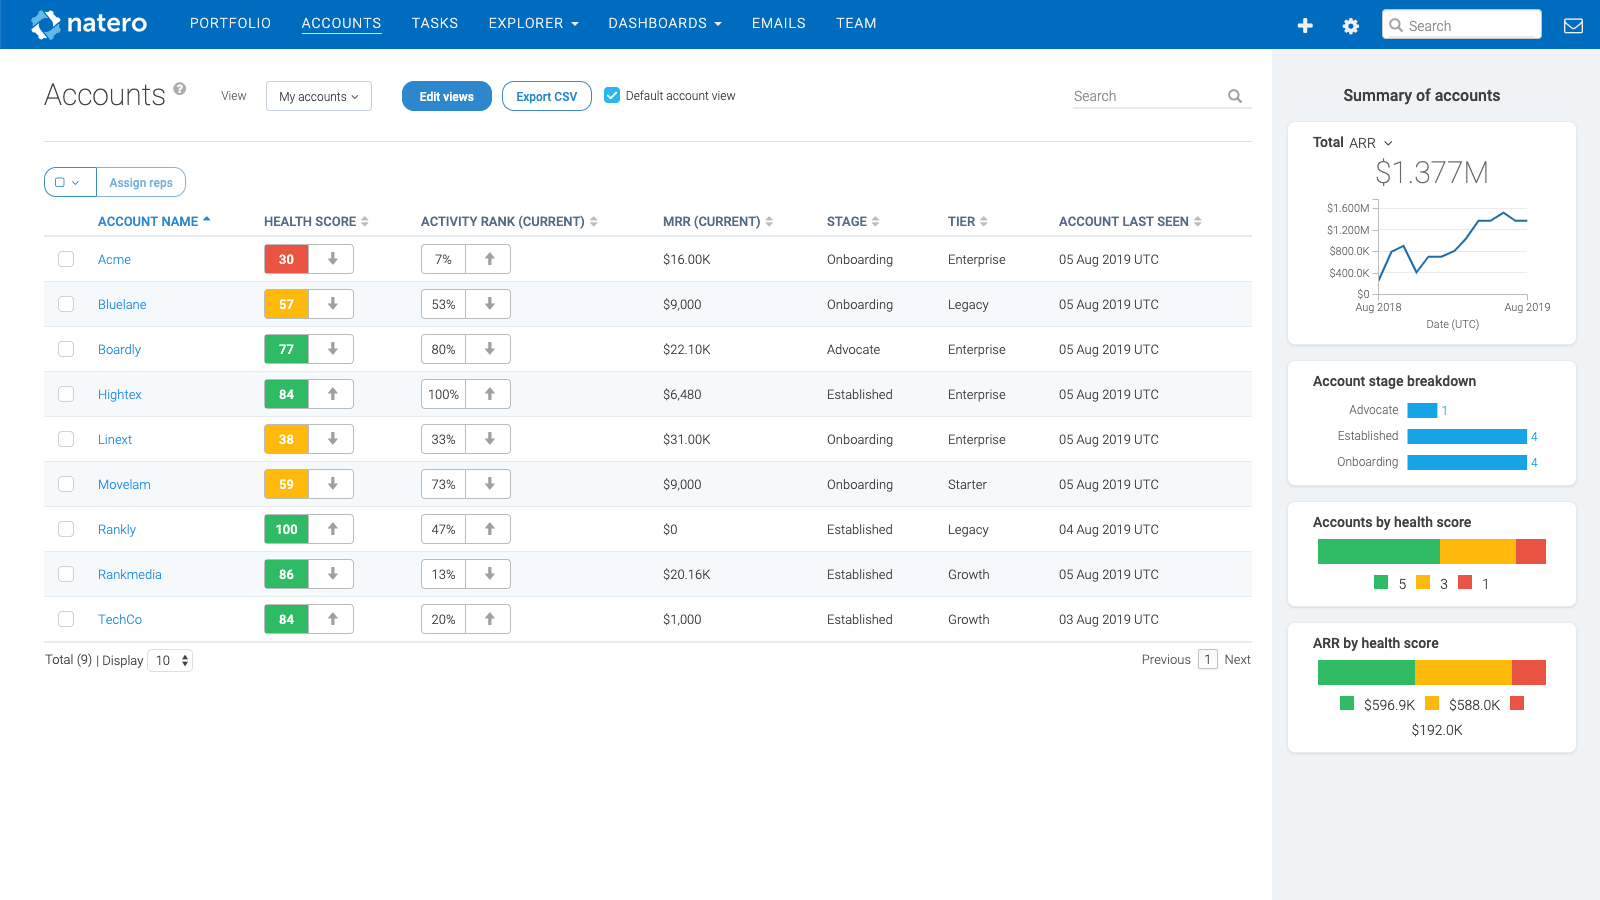Open the My accounts view dropdown

[318, 96]
